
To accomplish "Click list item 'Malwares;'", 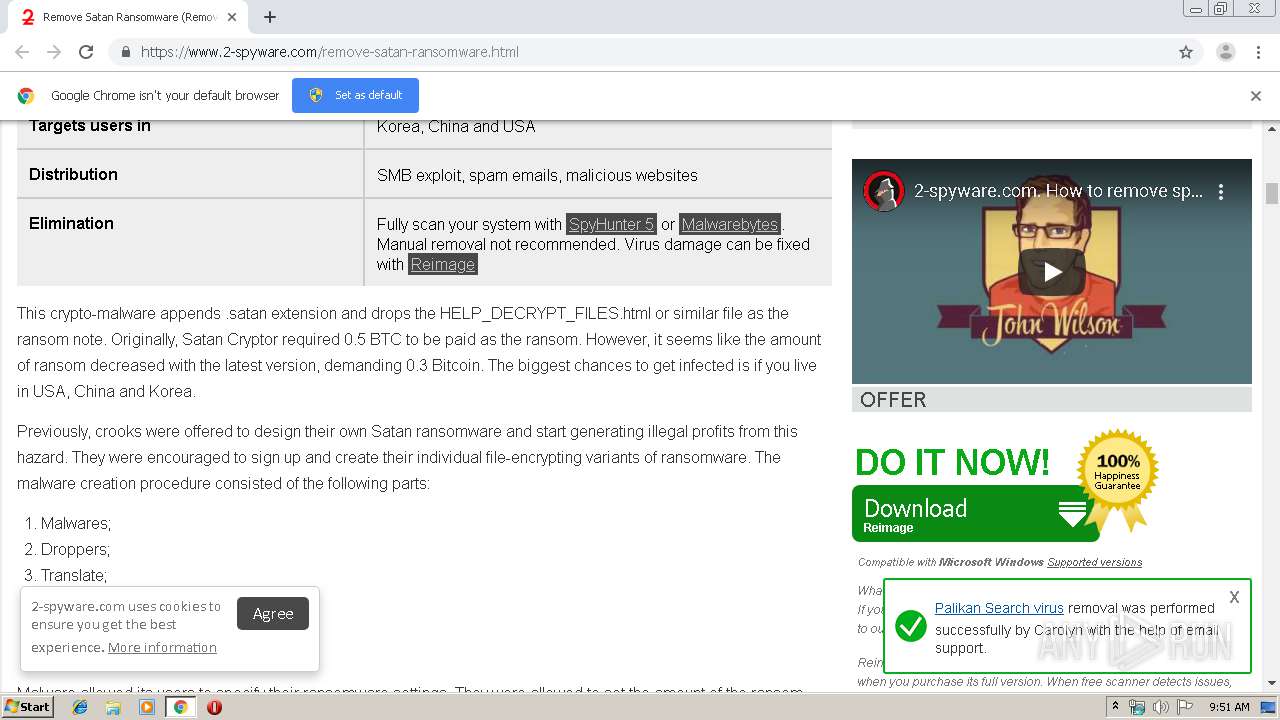I will pyautogui.click(x=76, y=523).
